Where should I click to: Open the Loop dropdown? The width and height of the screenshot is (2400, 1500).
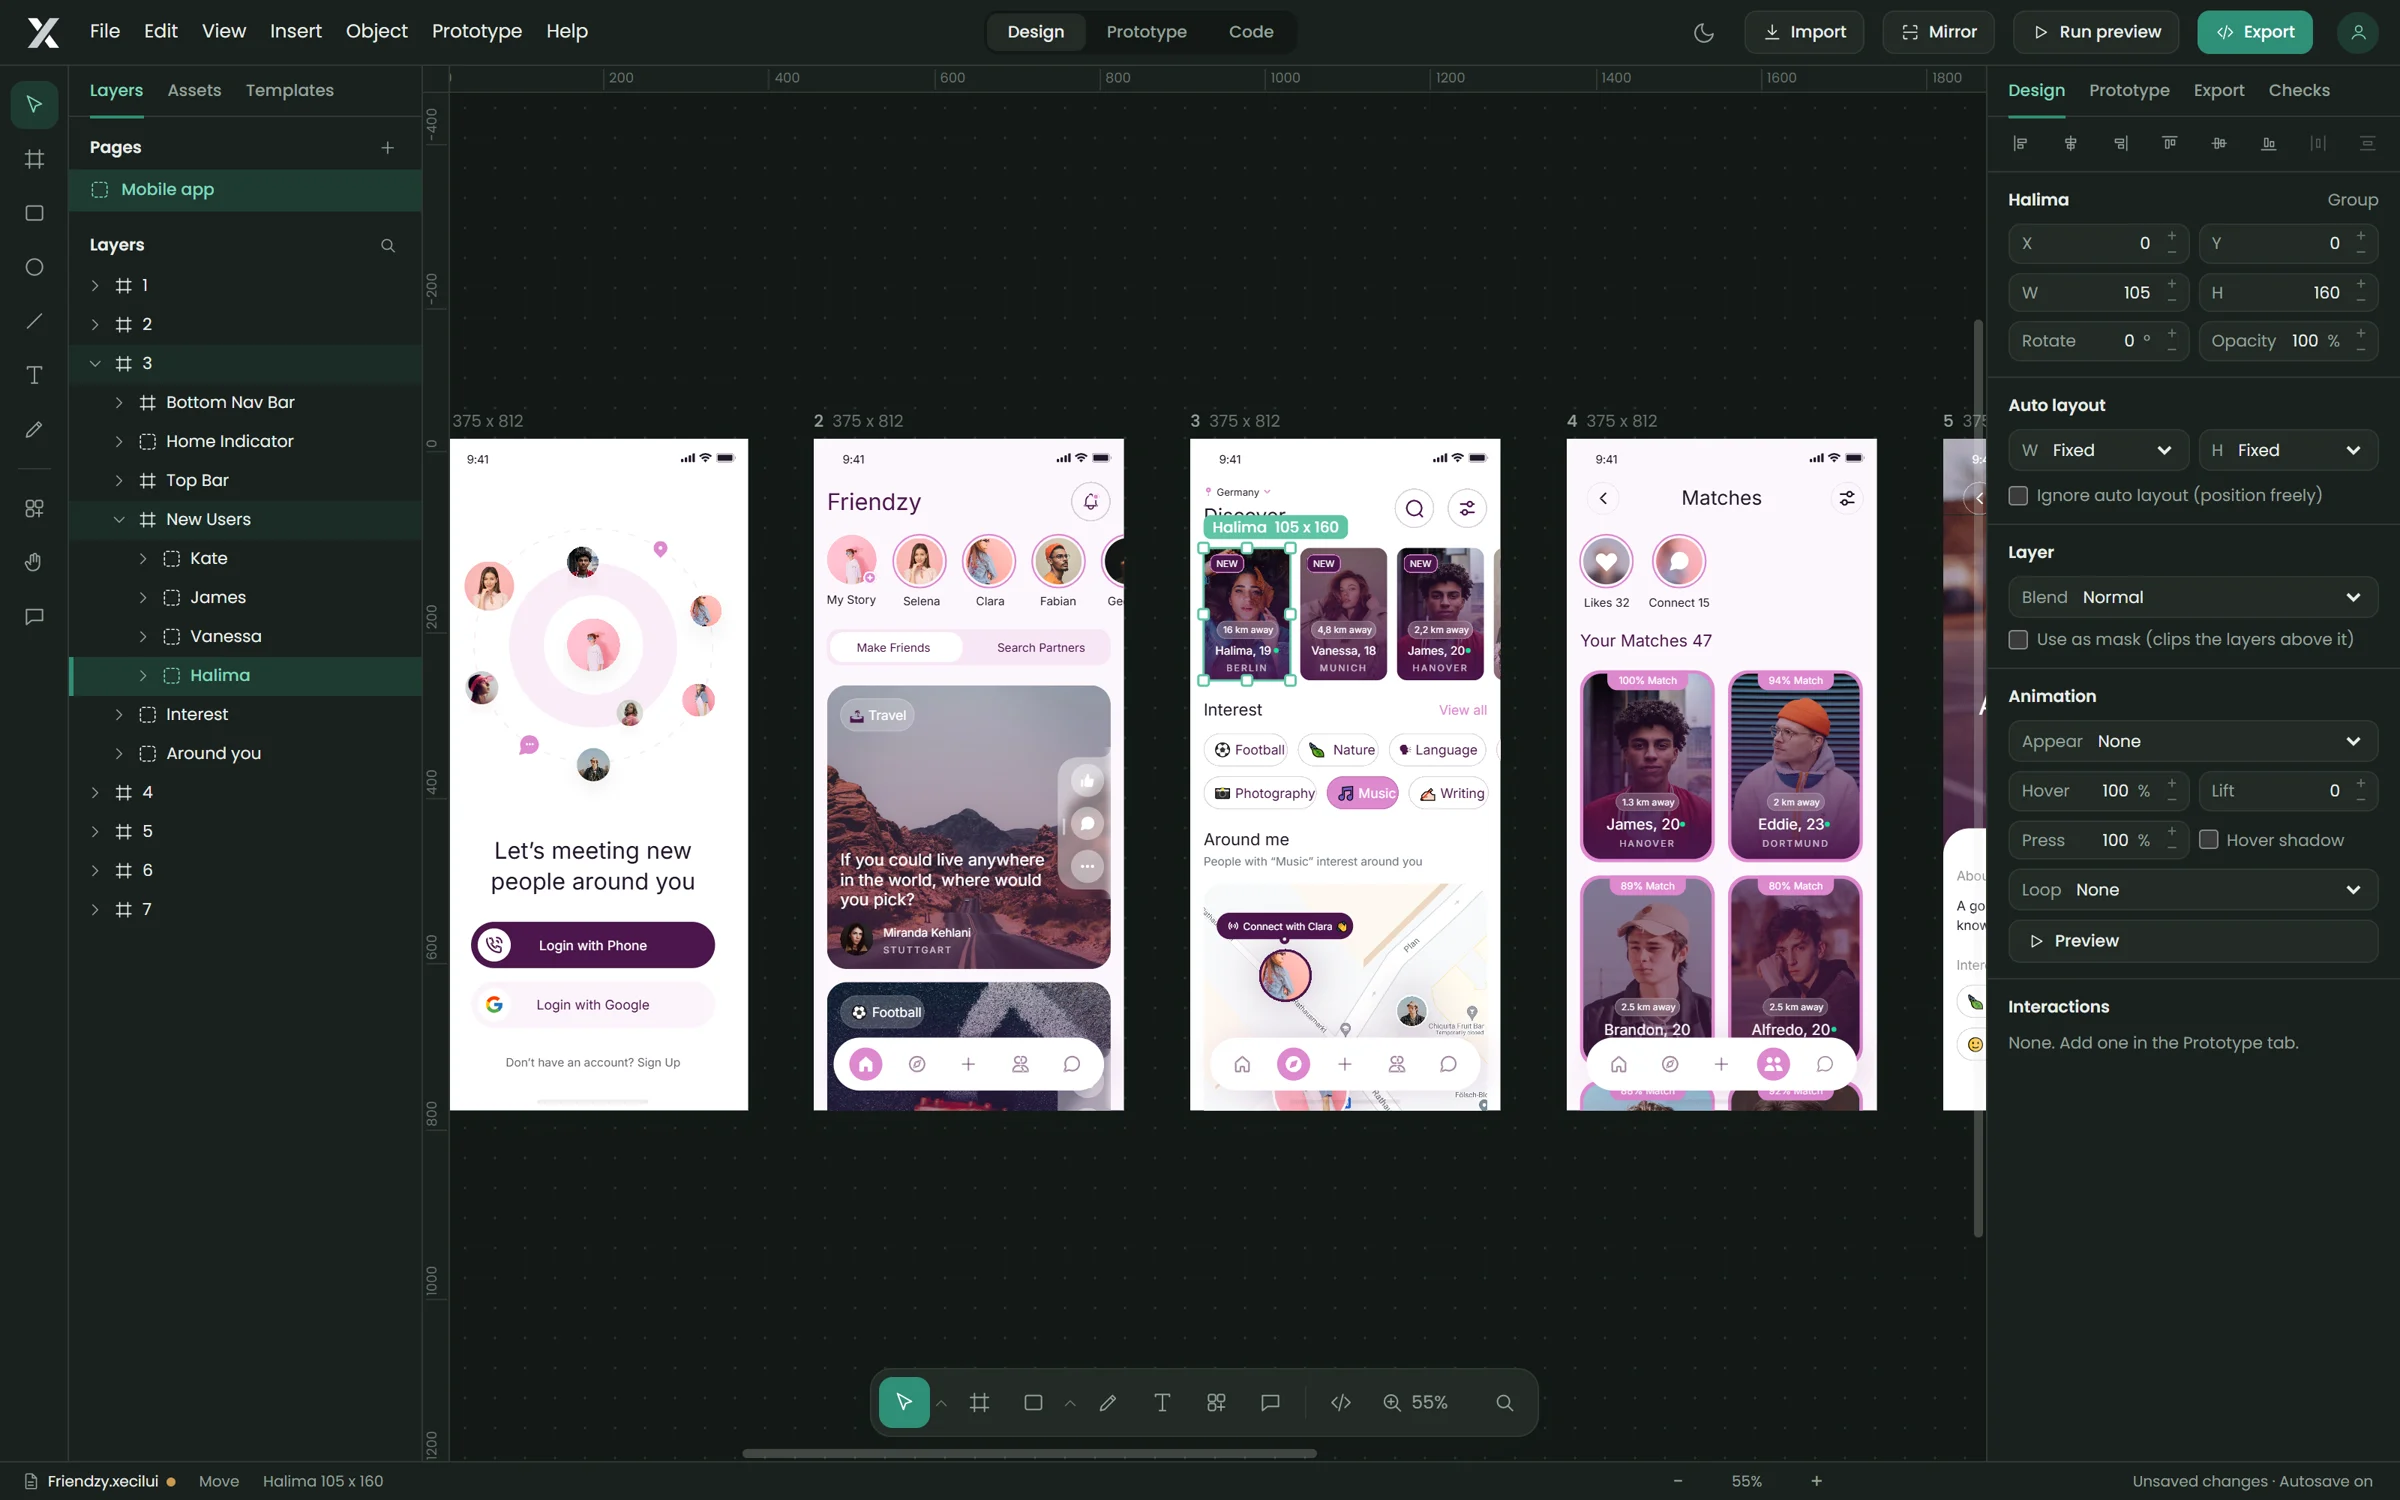(x=2192, y=890)
